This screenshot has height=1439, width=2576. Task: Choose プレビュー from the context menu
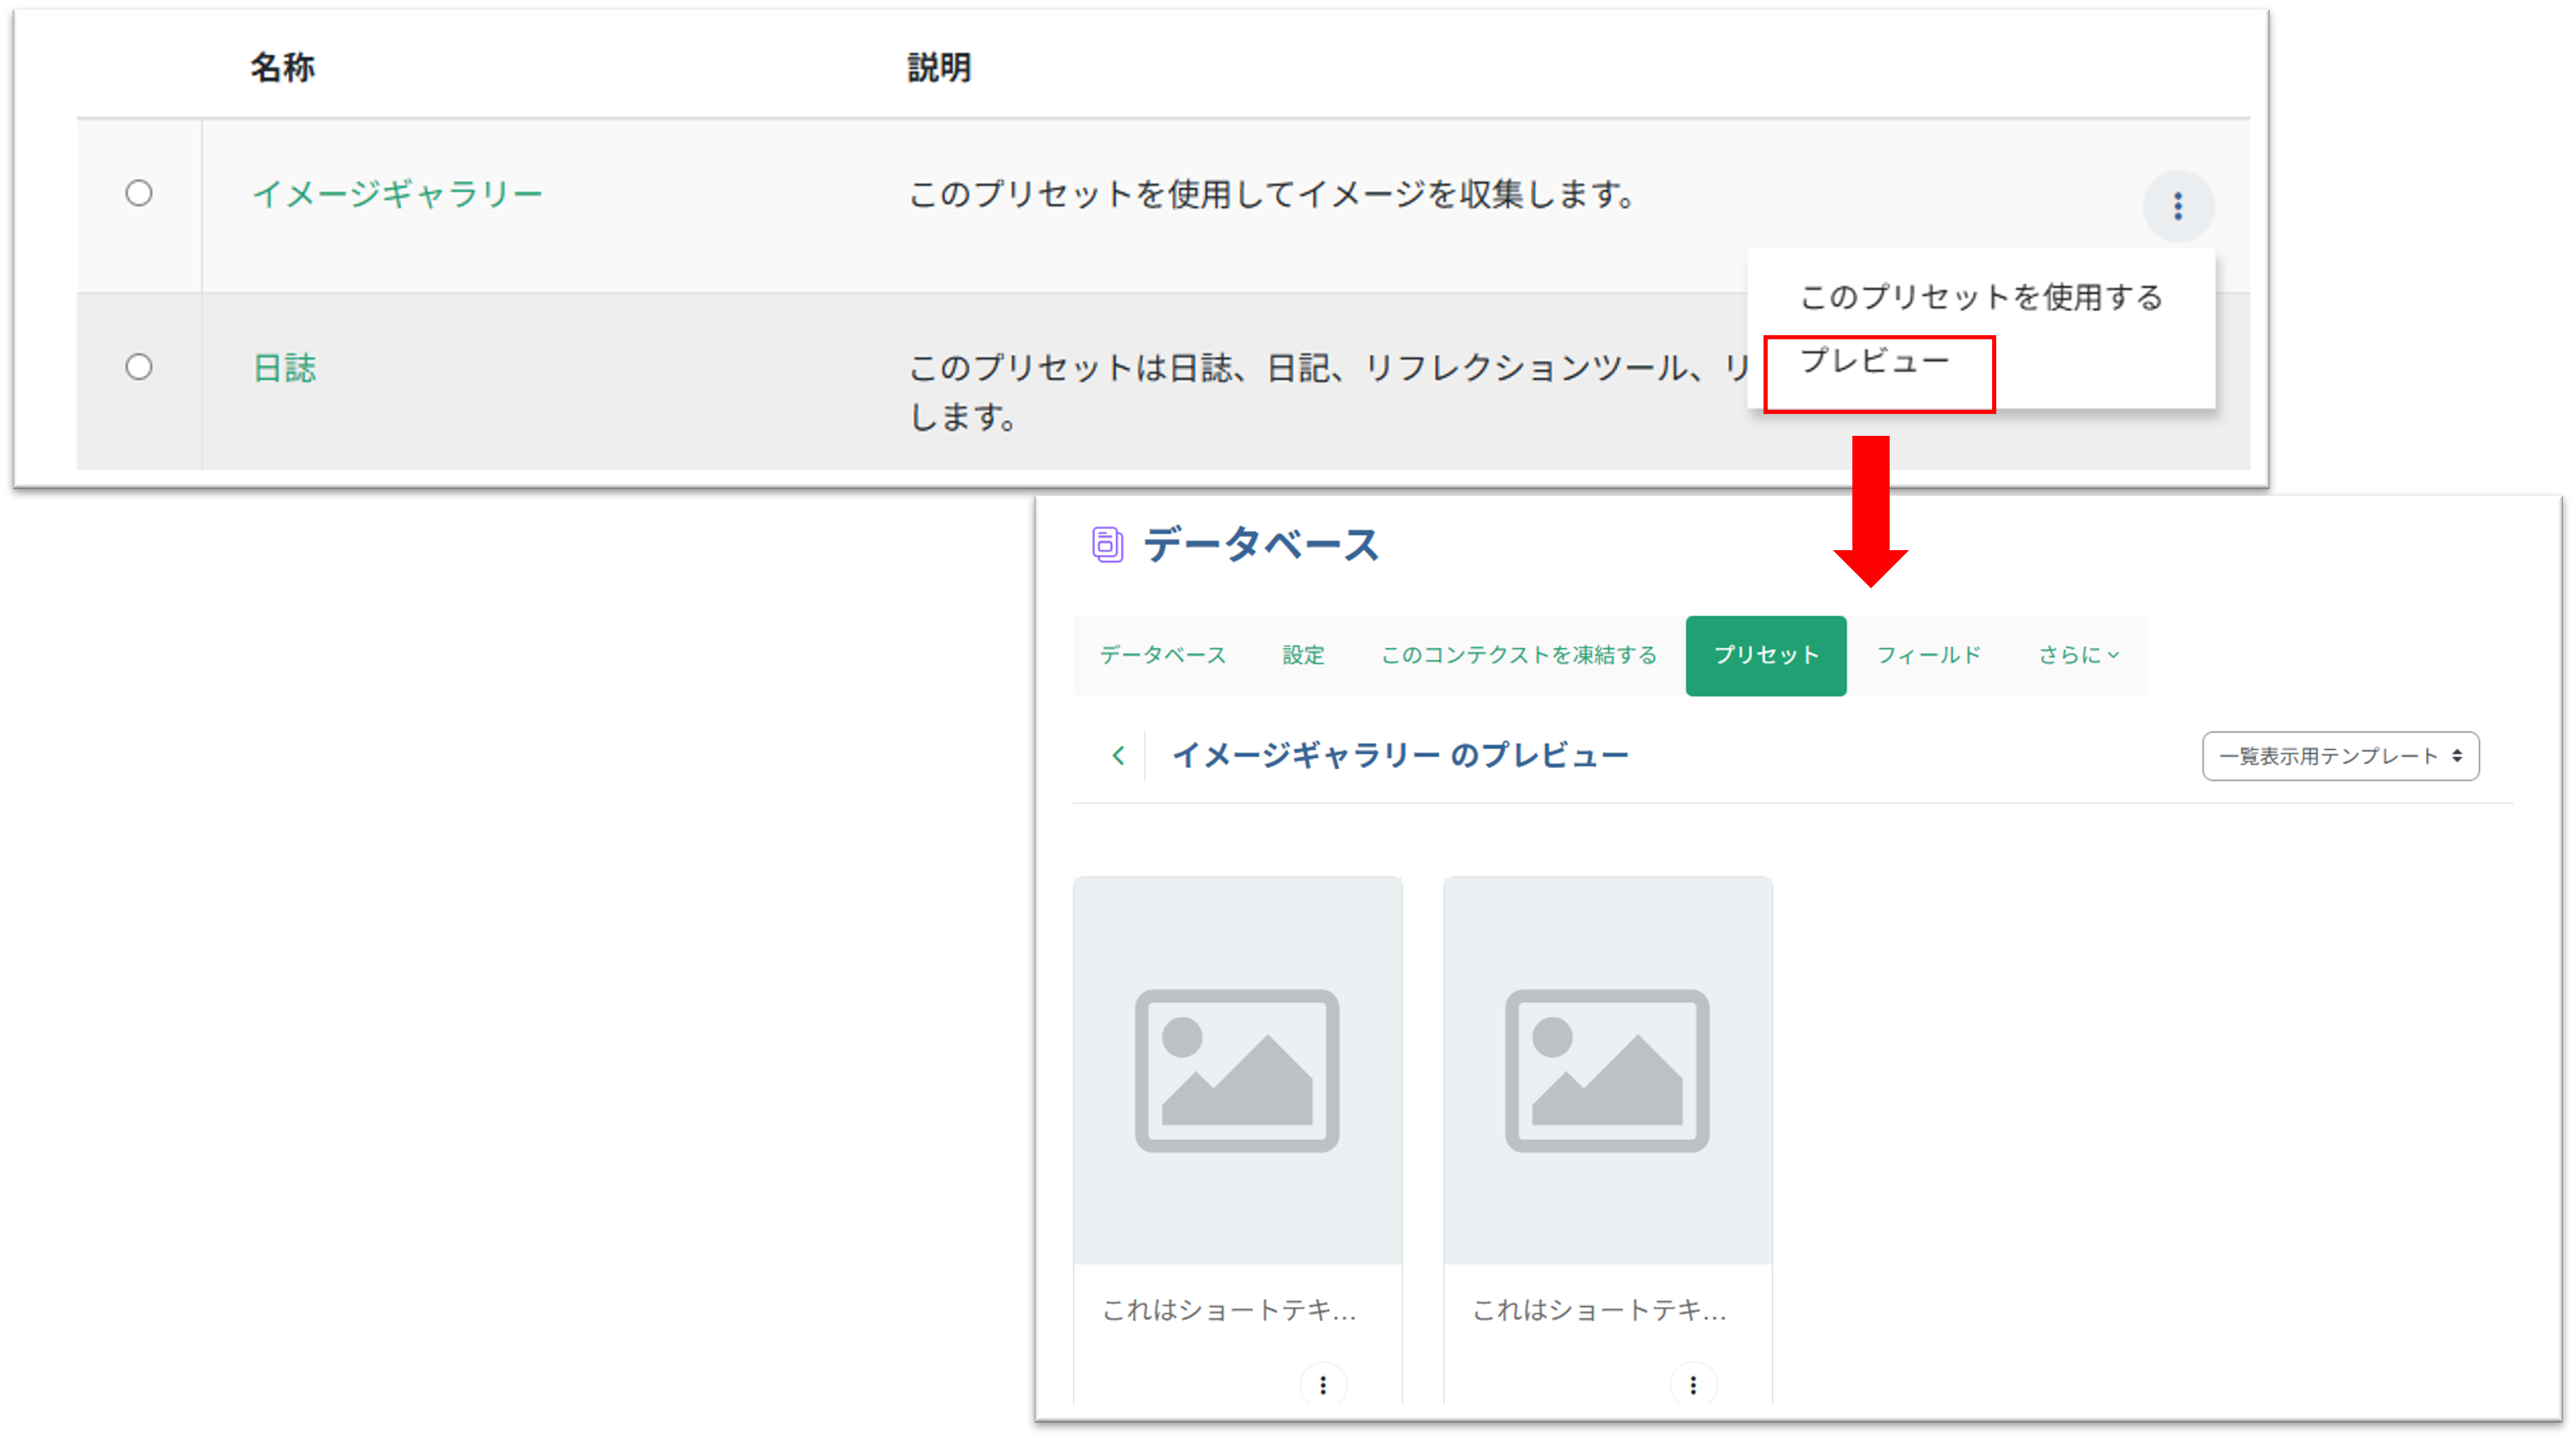click(1875, 360)
